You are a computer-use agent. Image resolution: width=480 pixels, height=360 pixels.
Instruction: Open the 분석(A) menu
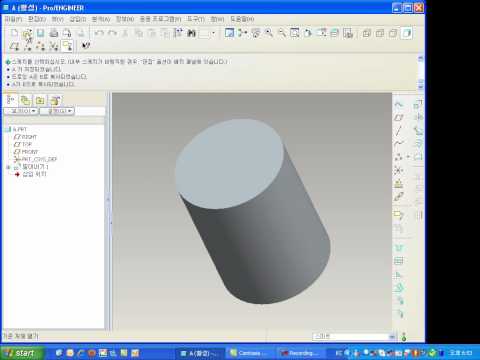click(x=101, y=19)
